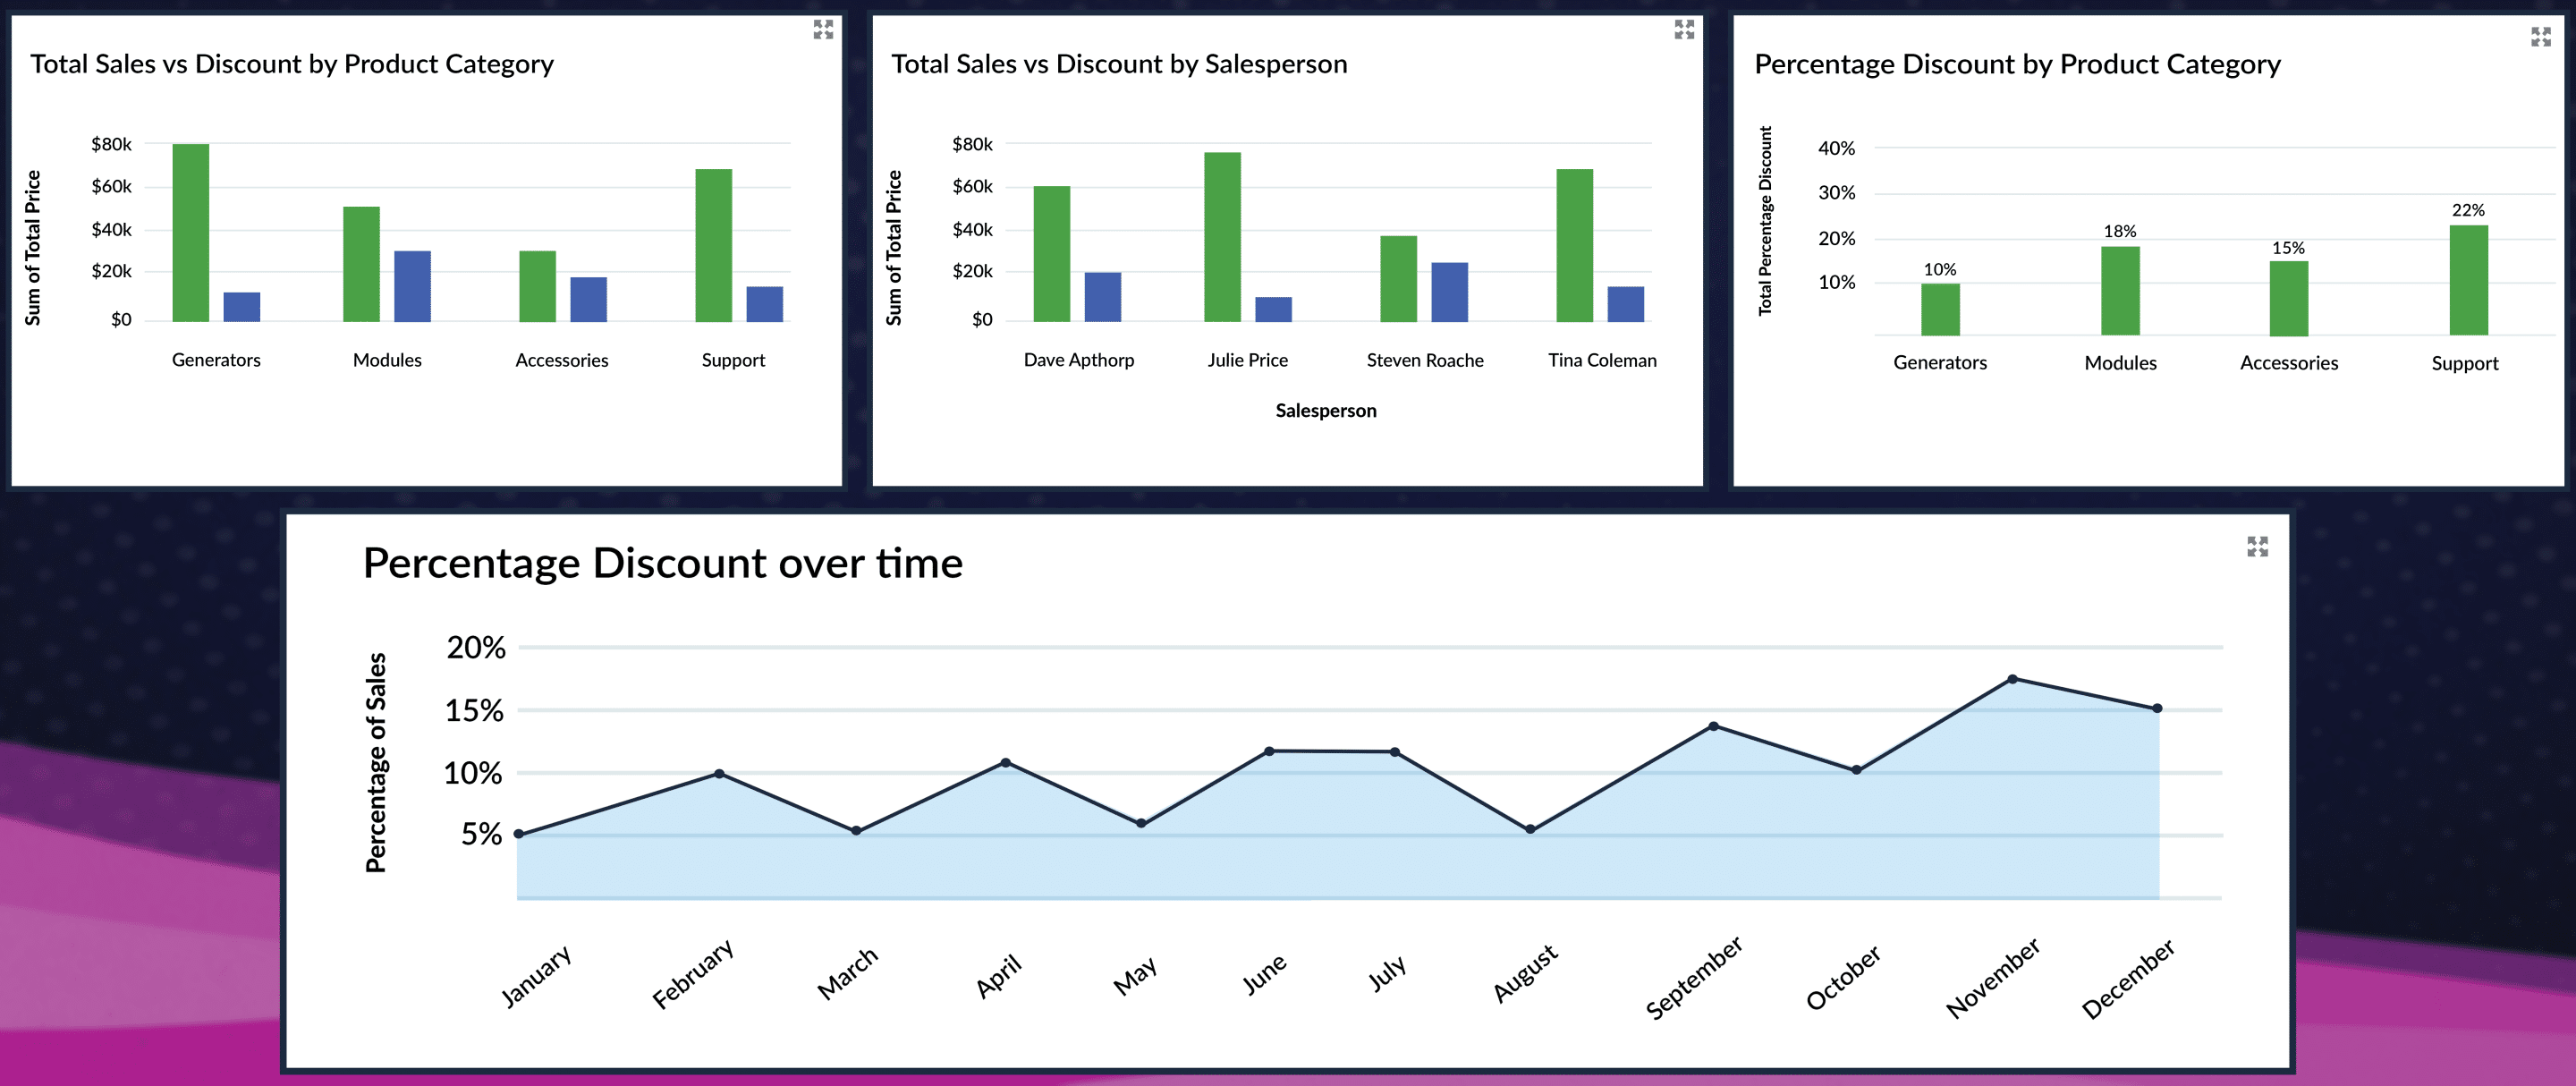
Task: Click the February data point on line
Action: (719, 774)
